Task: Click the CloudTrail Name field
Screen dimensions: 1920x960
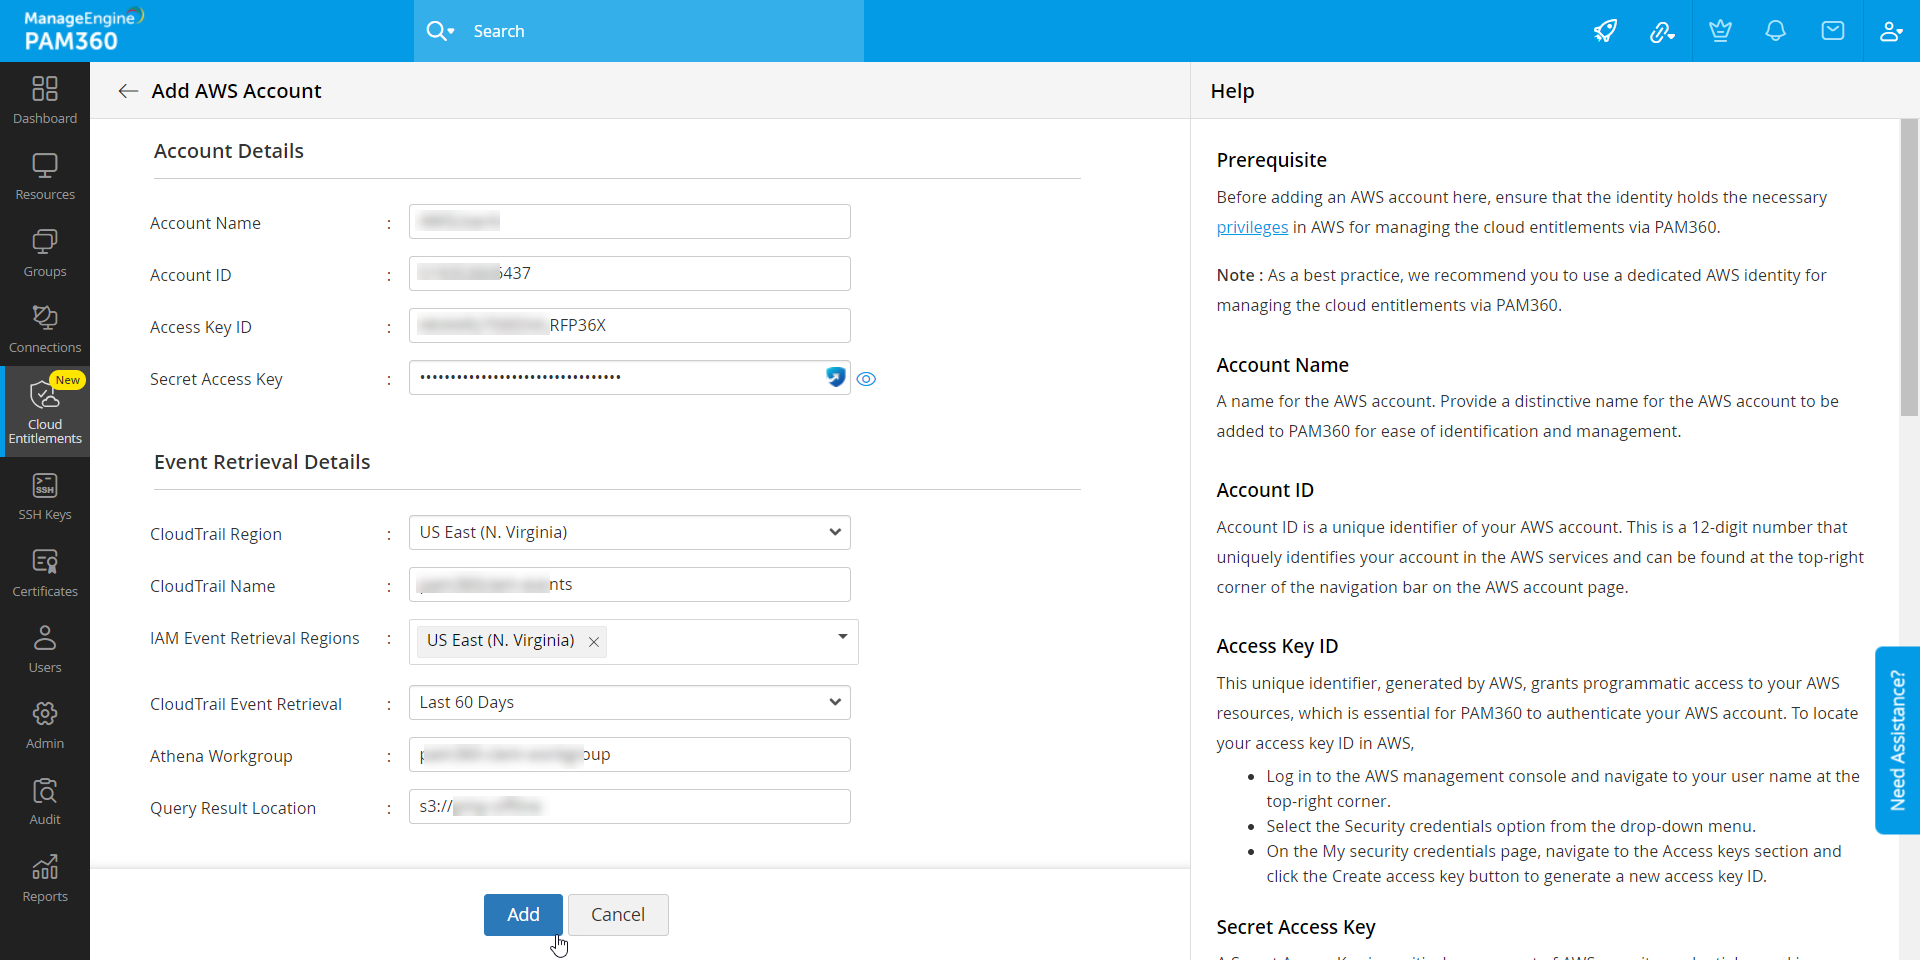Action: (x=630, y=585)
